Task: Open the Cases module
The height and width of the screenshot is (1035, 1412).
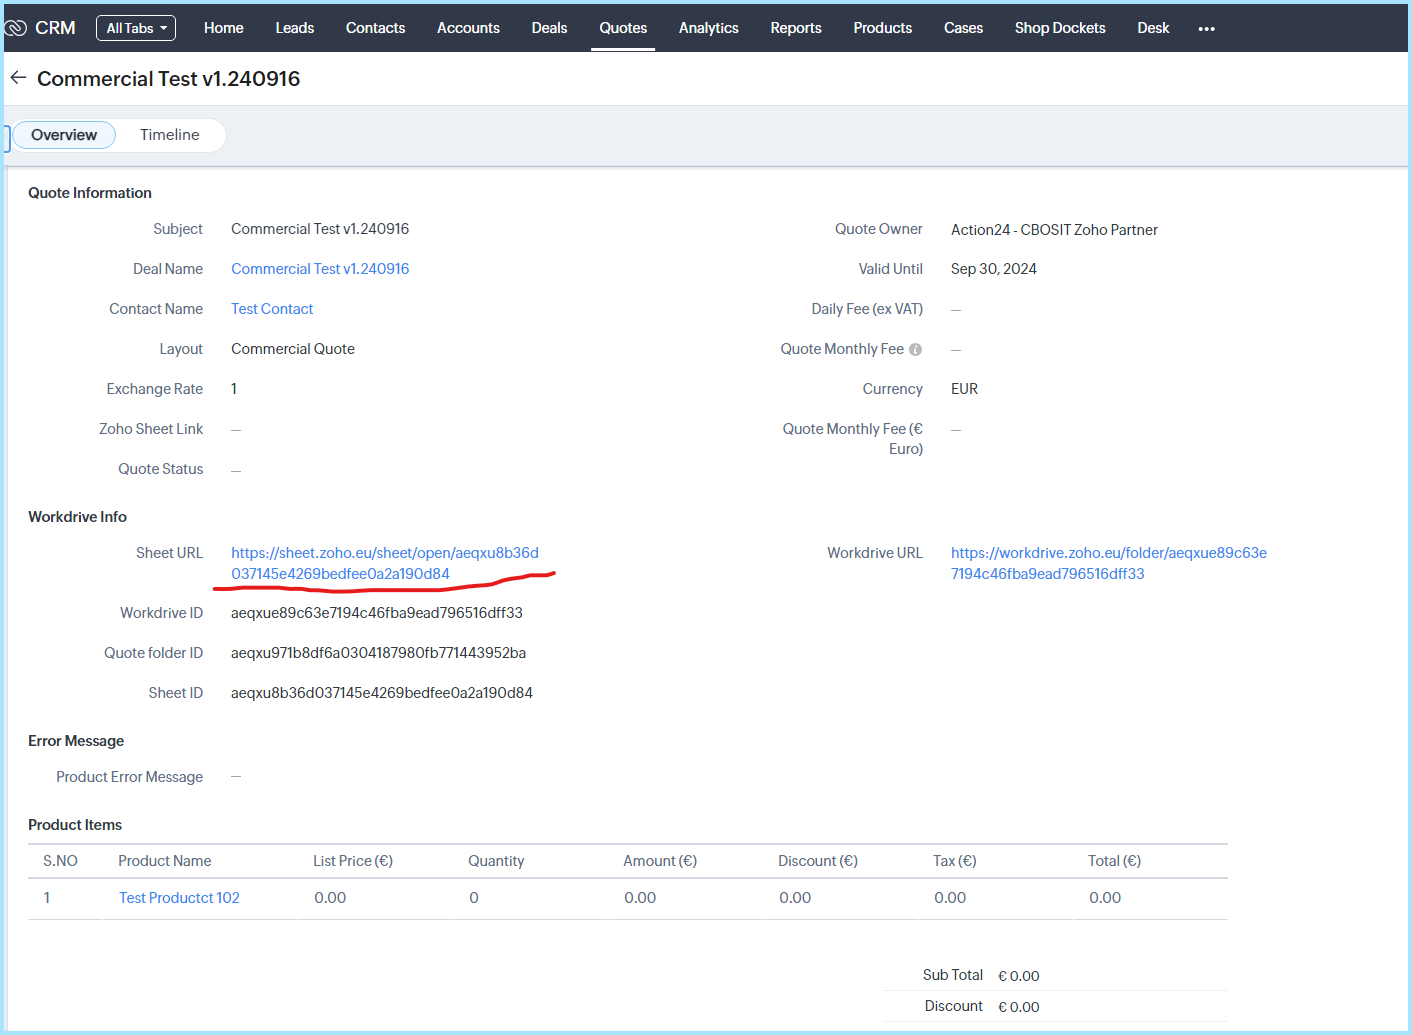Action: tap(963, 28)
